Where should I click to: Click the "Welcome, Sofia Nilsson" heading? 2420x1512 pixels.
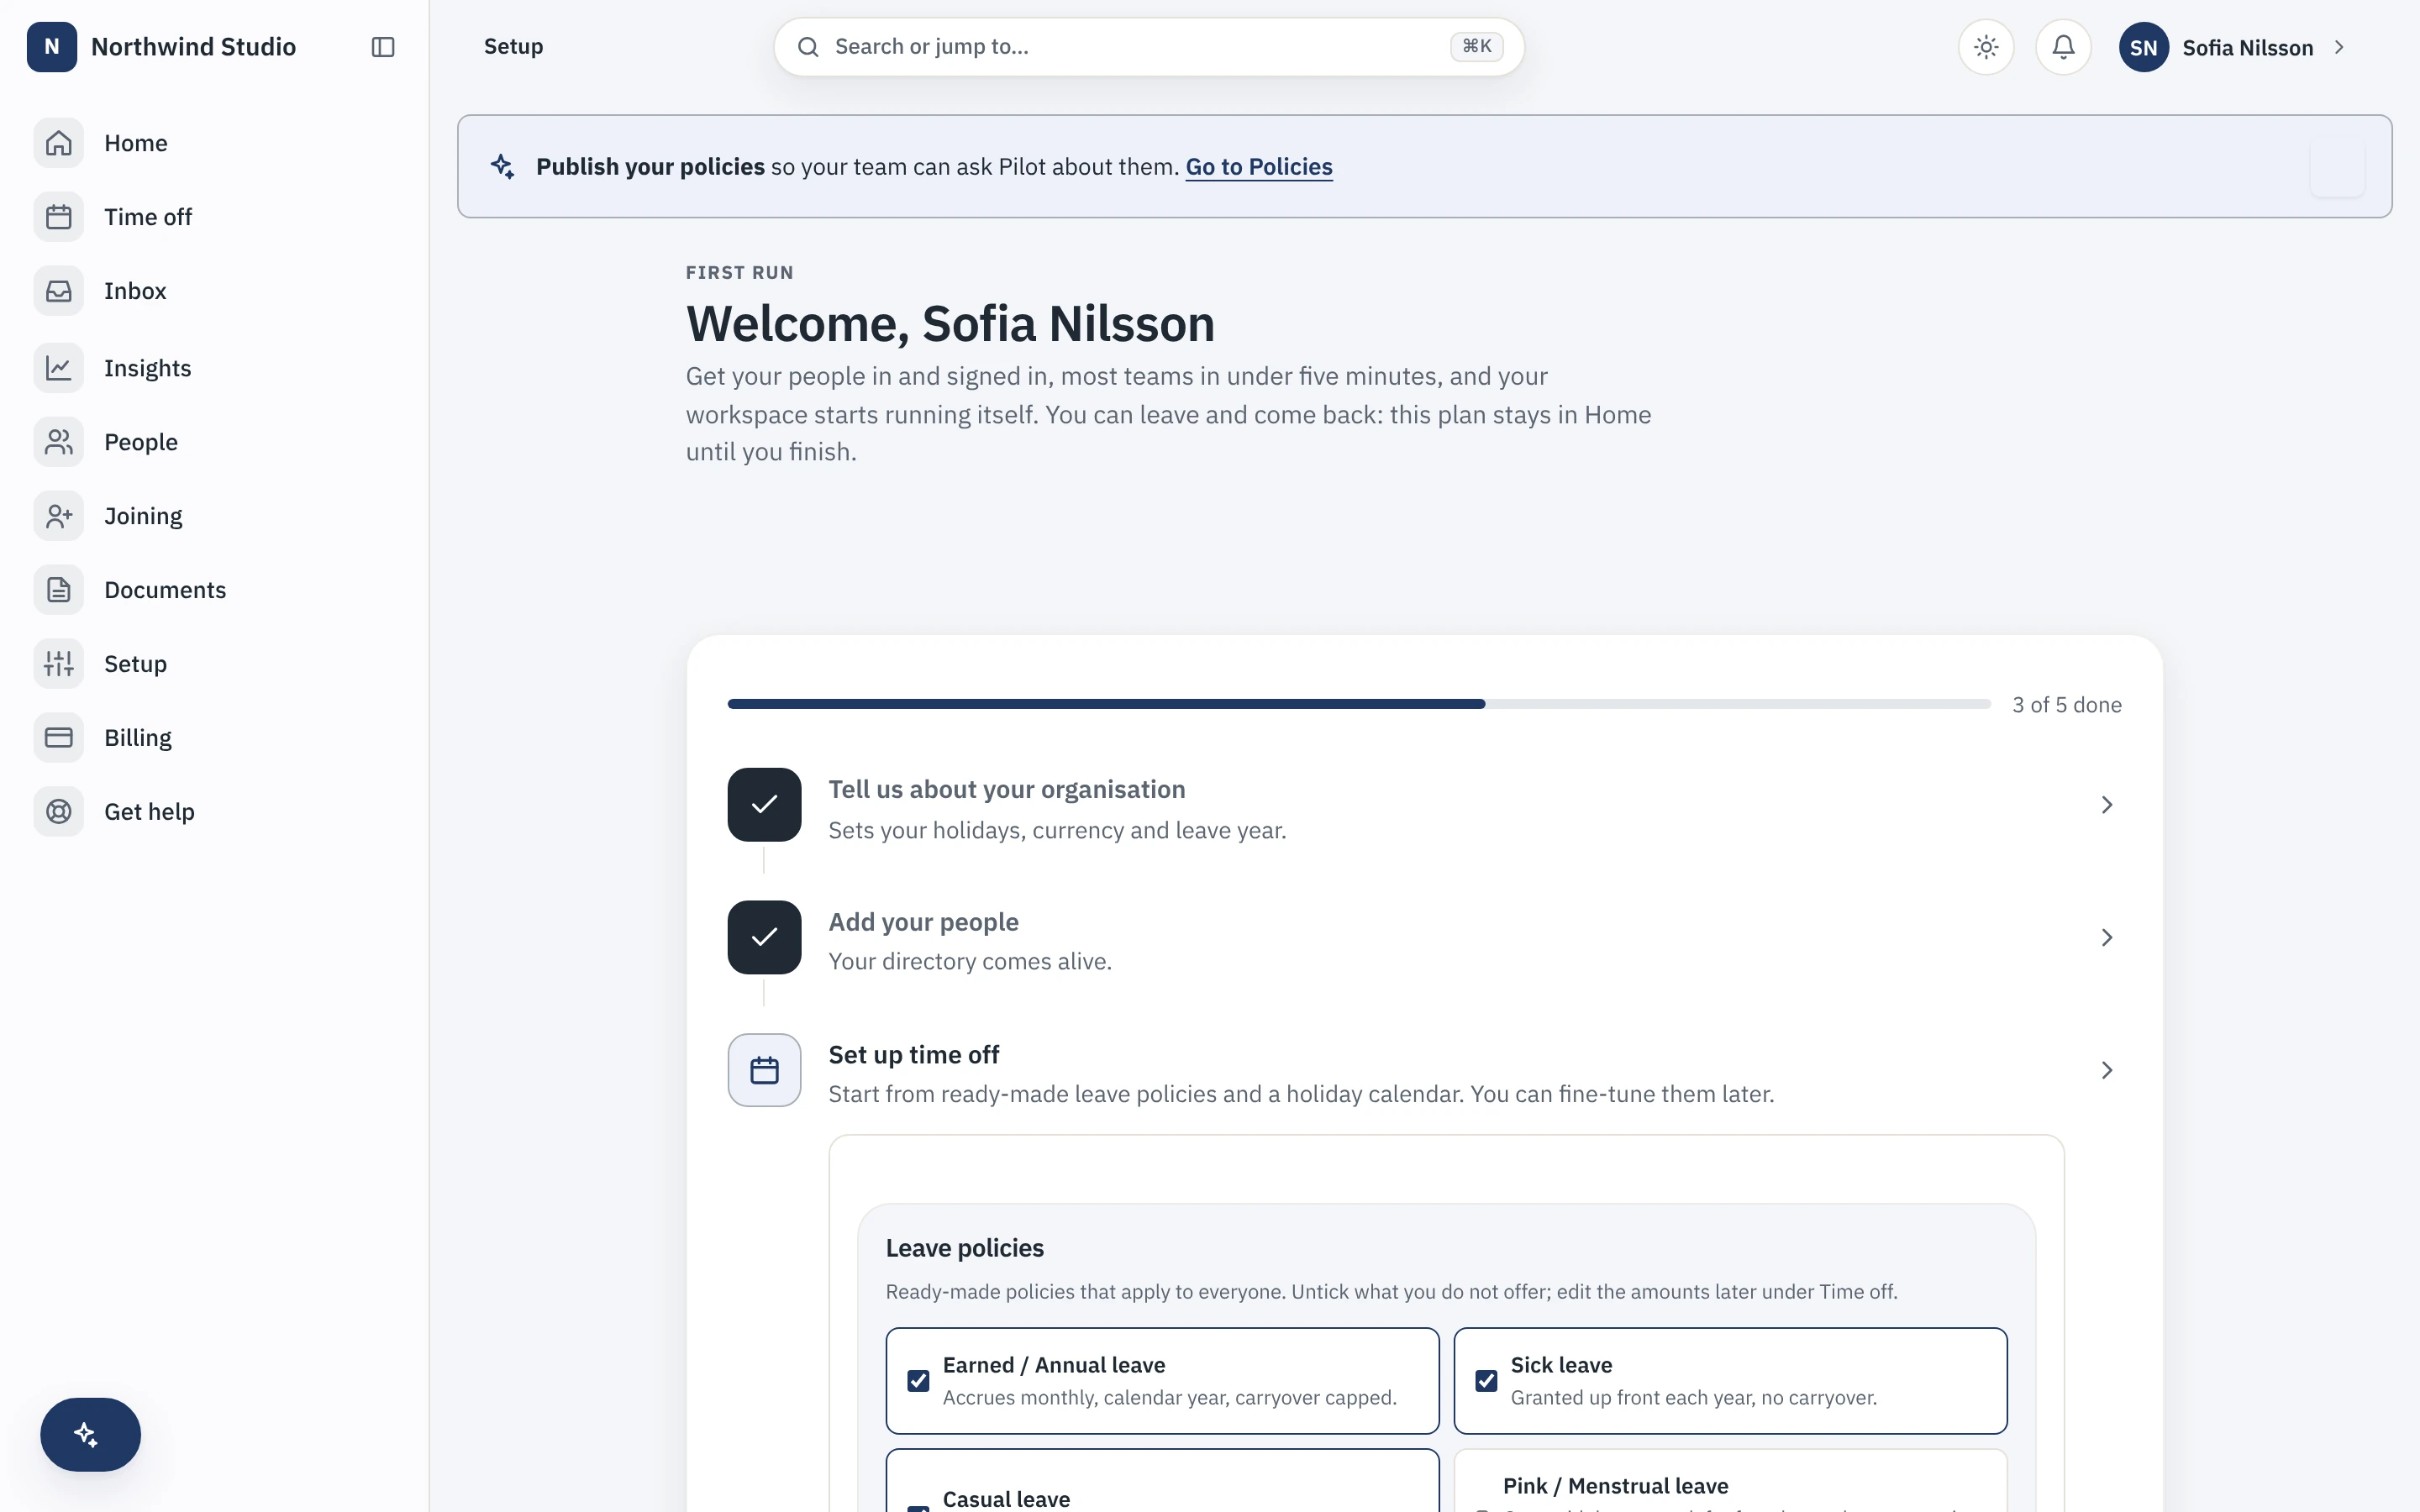click(950, 323)
